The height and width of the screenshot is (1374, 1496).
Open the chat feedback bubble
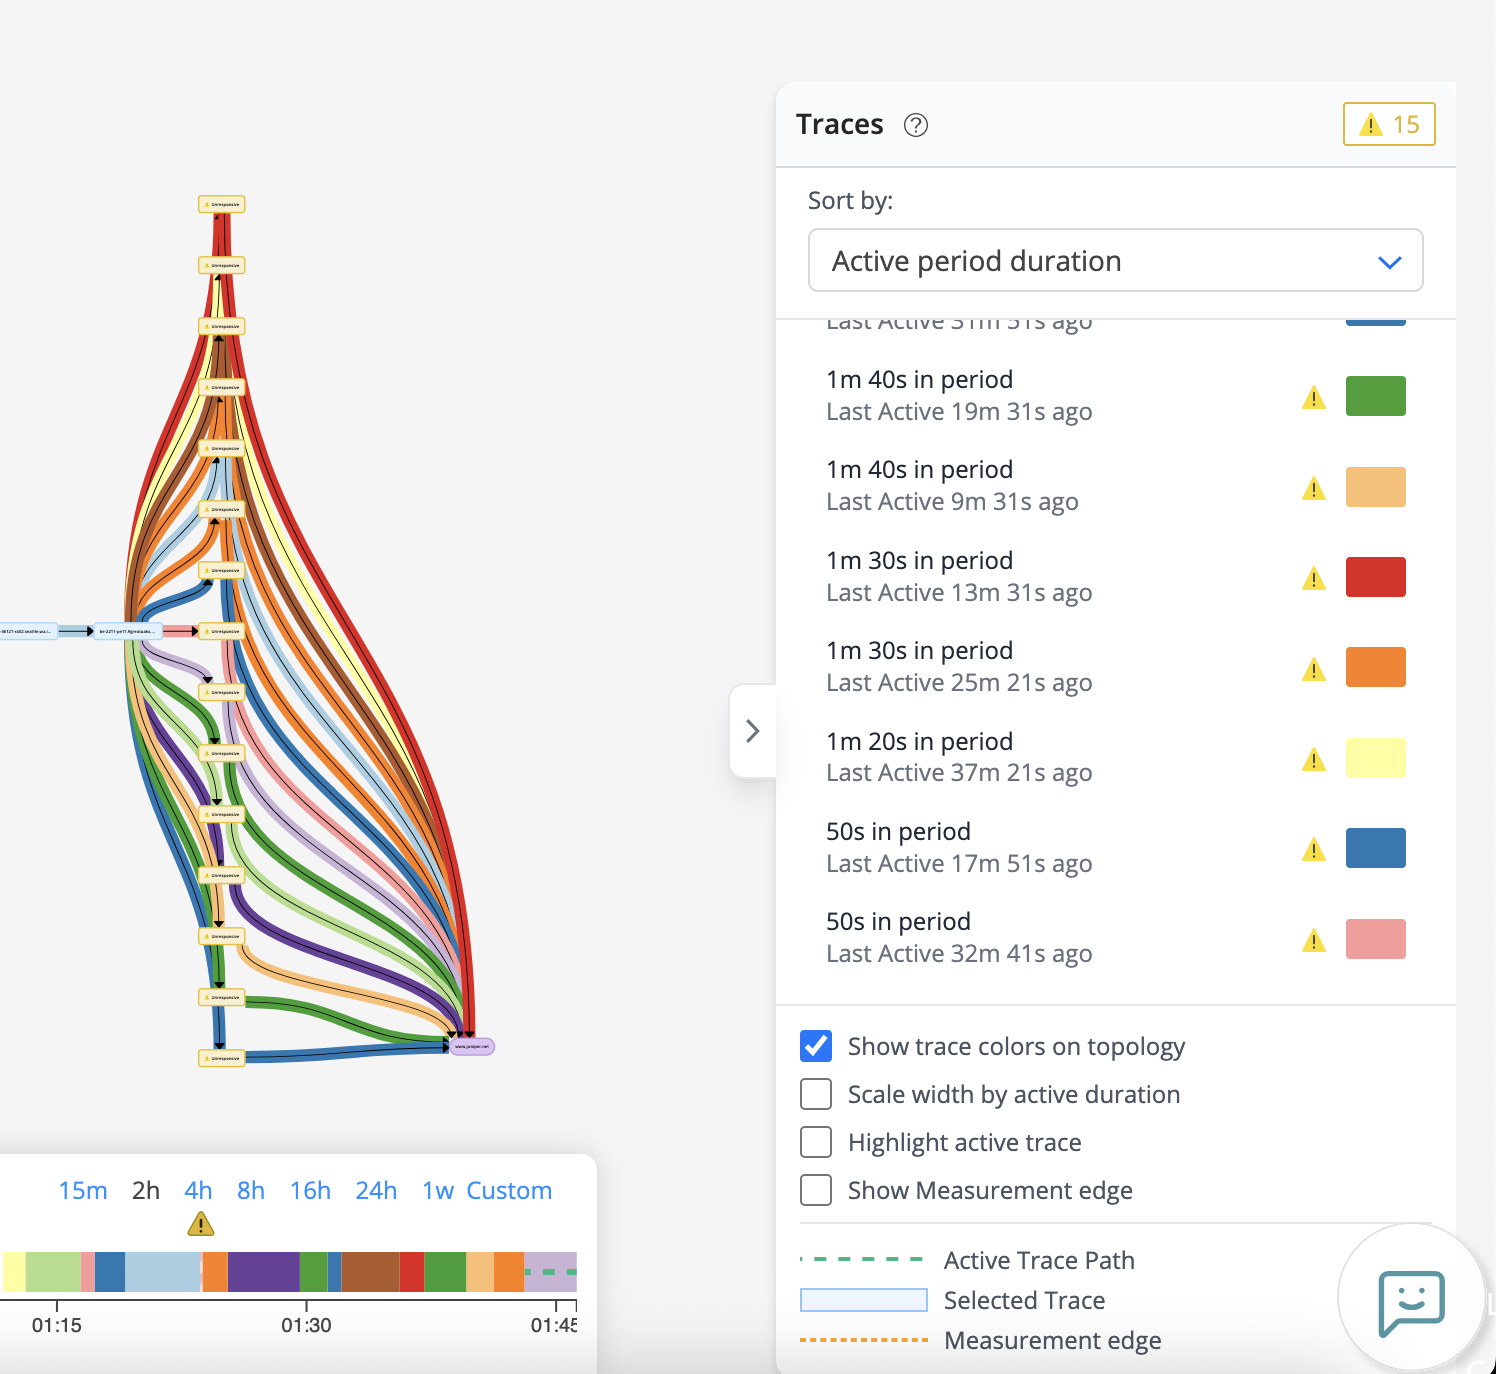coord(1411,1298)
